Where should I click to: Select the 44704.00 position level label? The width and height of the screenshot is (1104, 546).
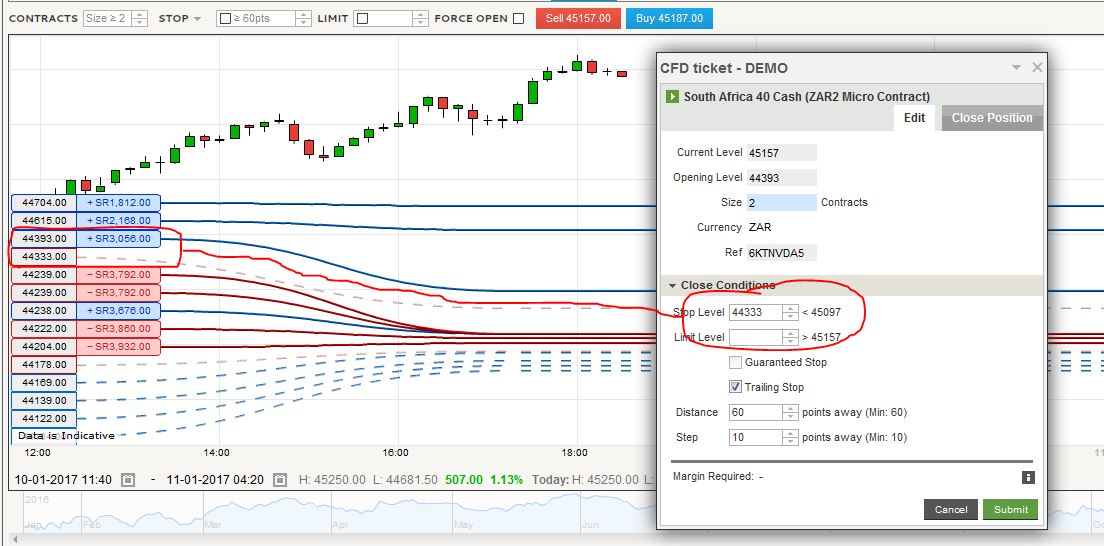coord(44,202)
